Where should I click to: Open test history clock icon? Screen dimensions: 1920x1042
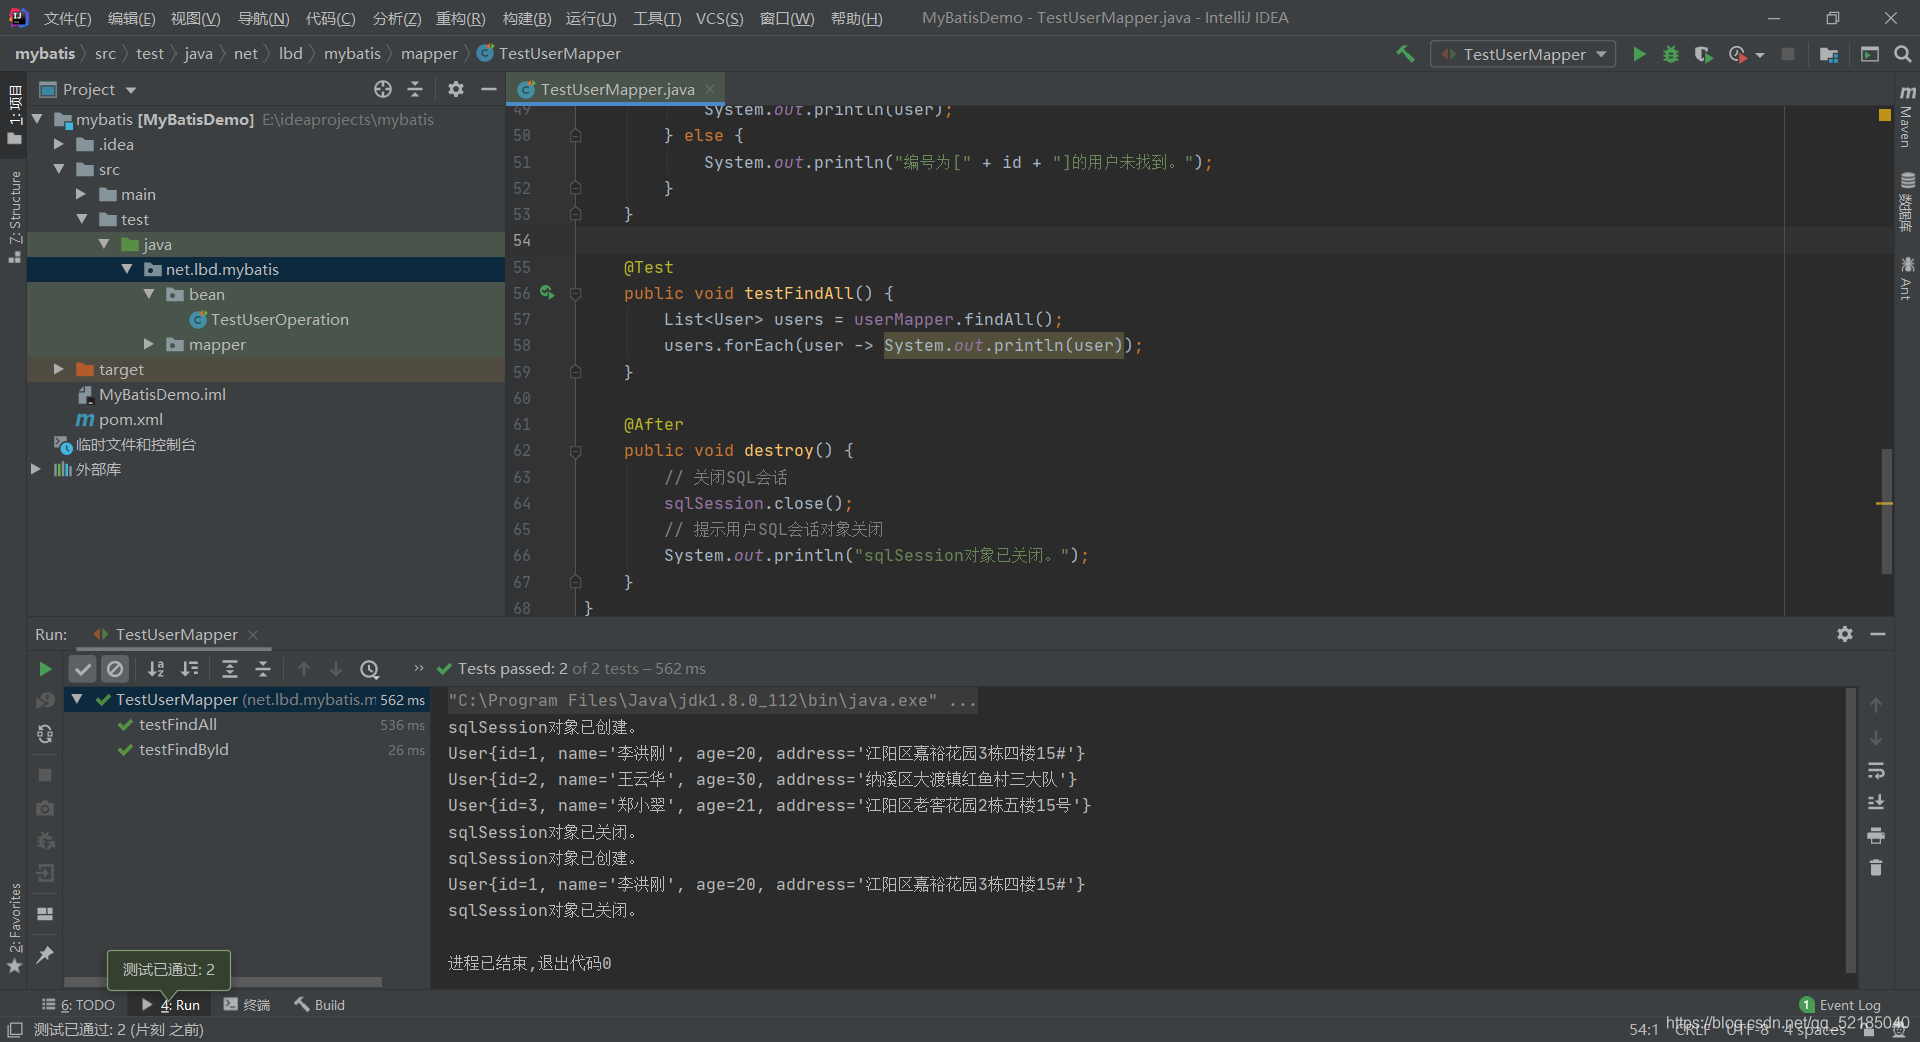370,669
